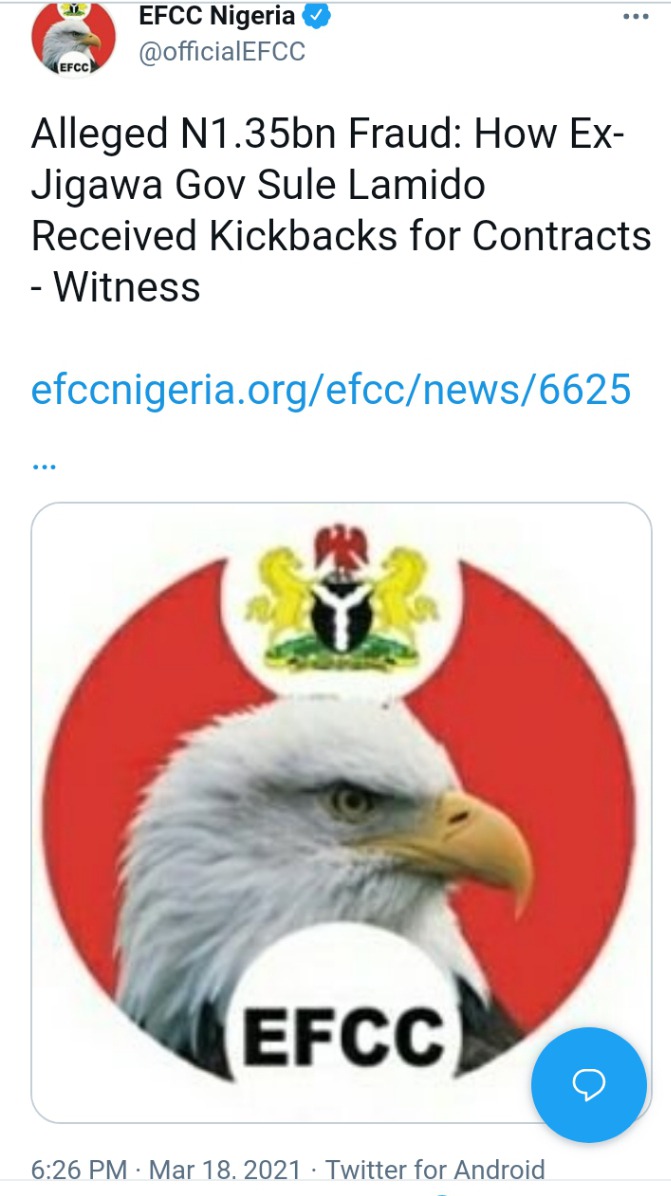Viewport: 671px width, 1196px height.
Task: Tap the Twitter for Android source label
Action: [435, 1169]
